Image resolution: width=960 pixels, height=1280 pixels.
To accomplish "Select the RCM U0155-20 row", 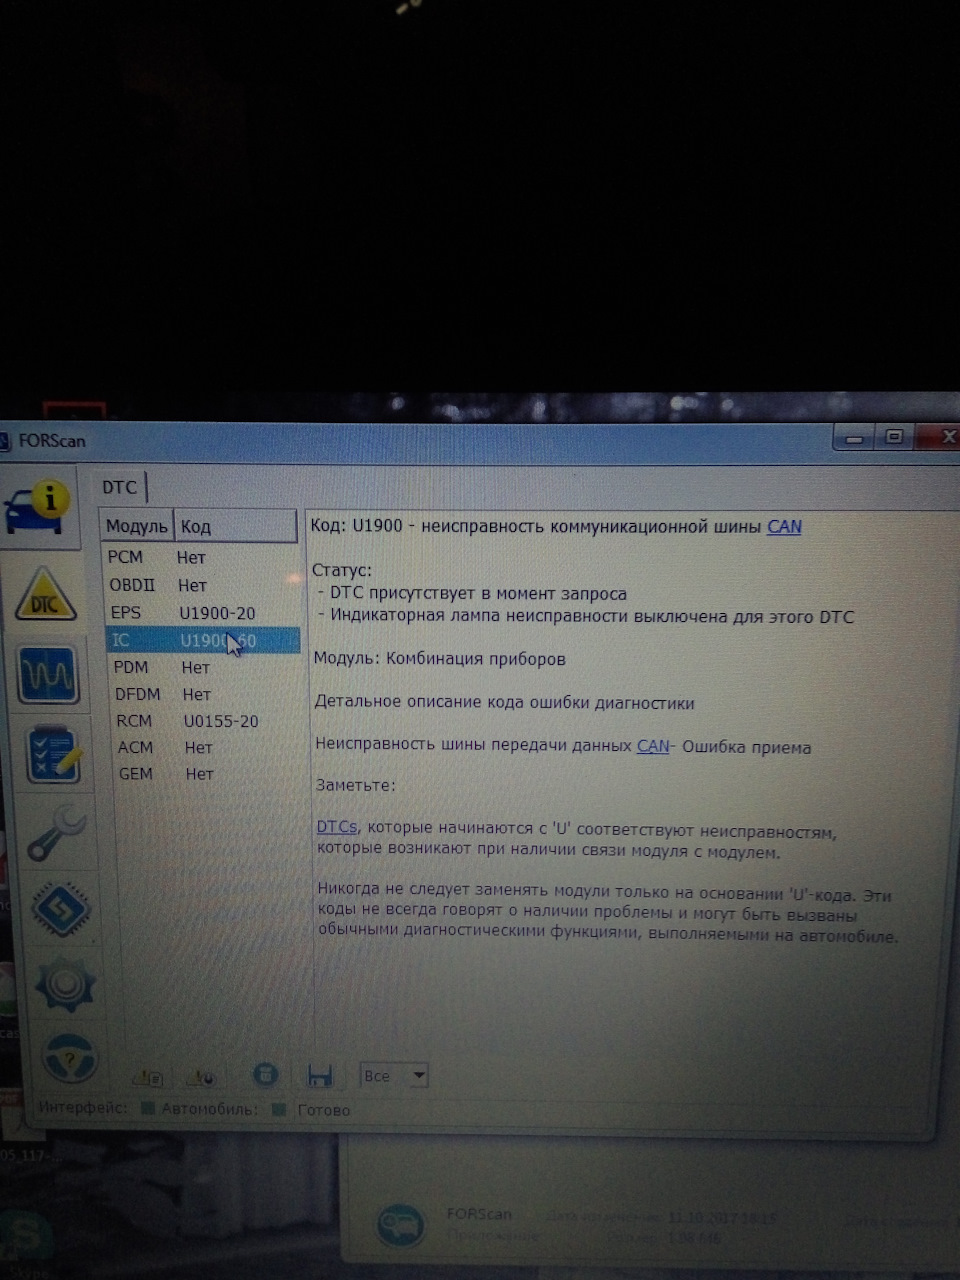I will click(204, 721).
